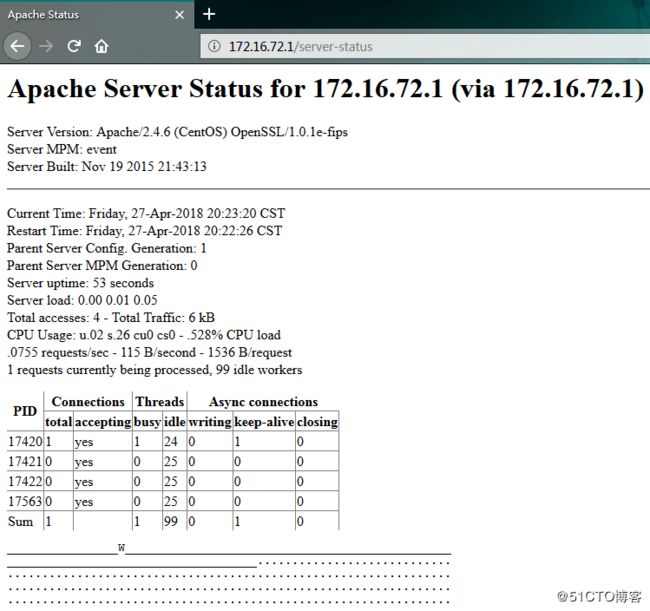Click the browser back arrow button
Screen dimensions: 650x611
pyautogui.click(x=17, y=46)
